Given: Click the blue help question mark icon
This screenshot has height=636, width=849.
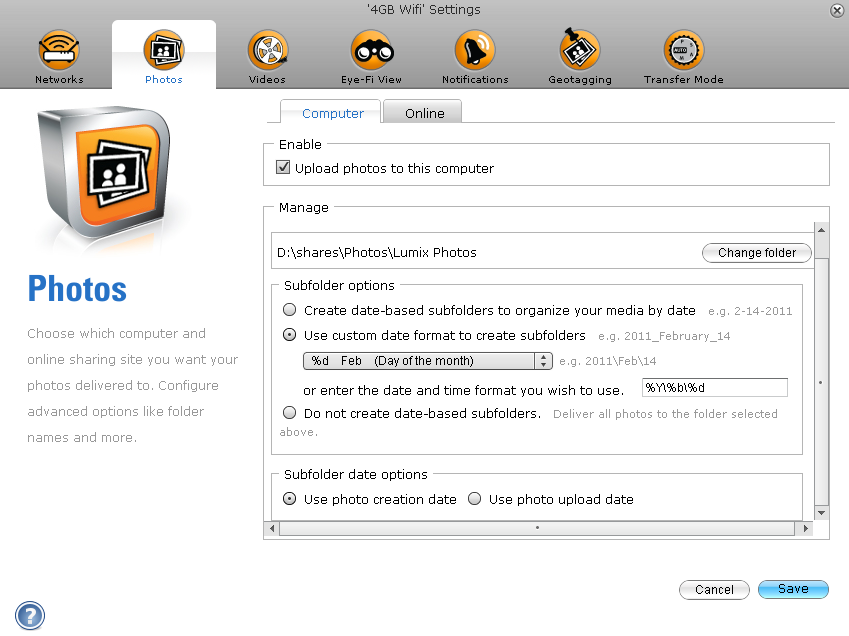Looking at the screenshot, I should pos(30,615).
